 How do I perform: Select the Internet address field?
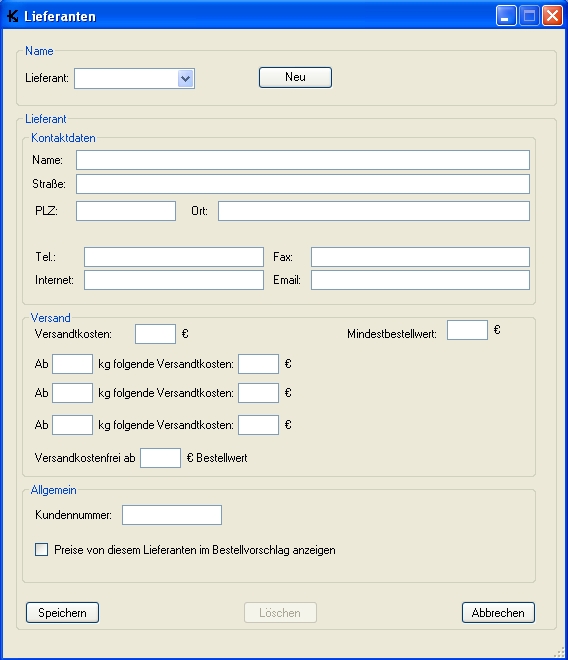[x=174, y=280]
